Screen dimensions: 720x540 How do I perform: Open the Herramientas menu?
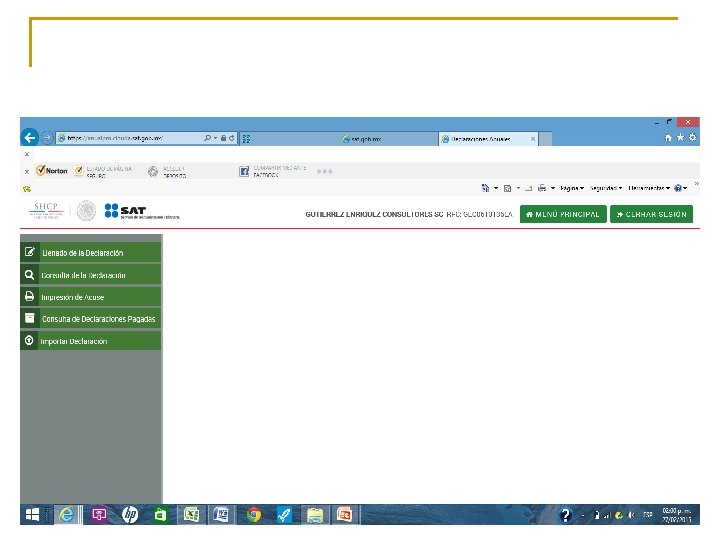[x=649, y=188]
